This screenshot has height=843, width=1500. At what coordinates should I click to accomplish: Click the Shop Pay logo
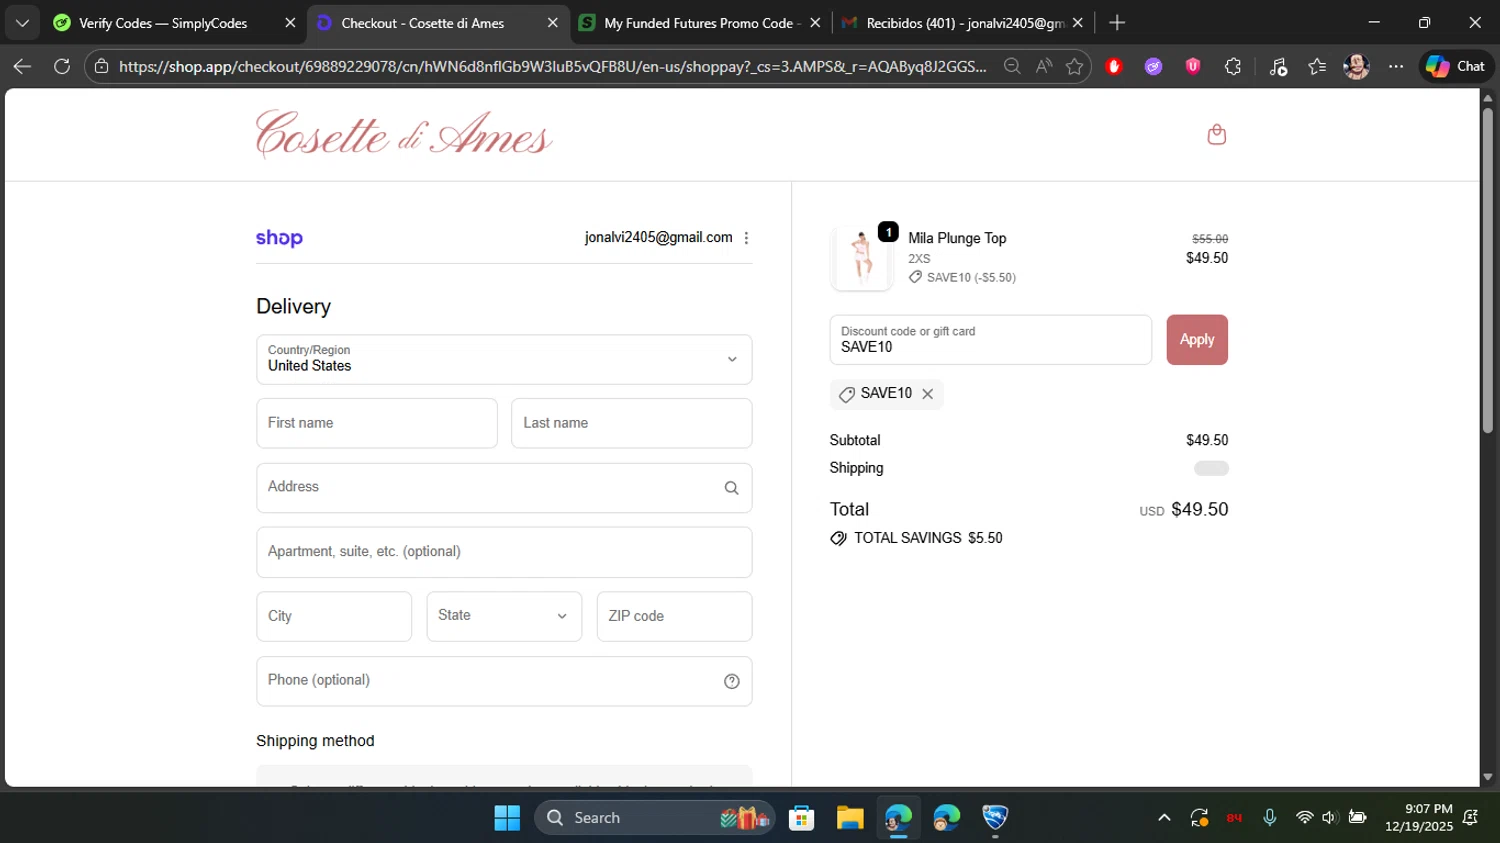point(279,238)
